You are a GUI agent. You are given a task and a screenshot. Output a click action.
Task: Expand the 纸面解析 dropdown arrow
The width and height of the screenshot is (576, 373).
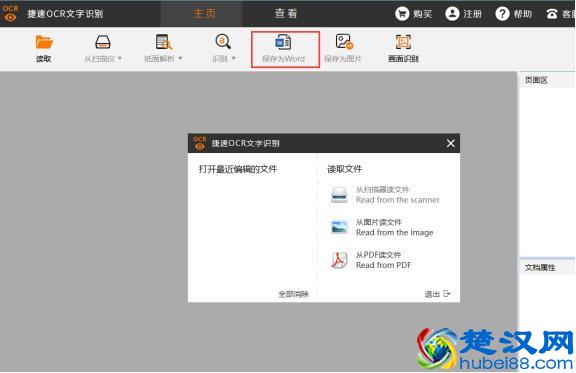coord(180,58)
